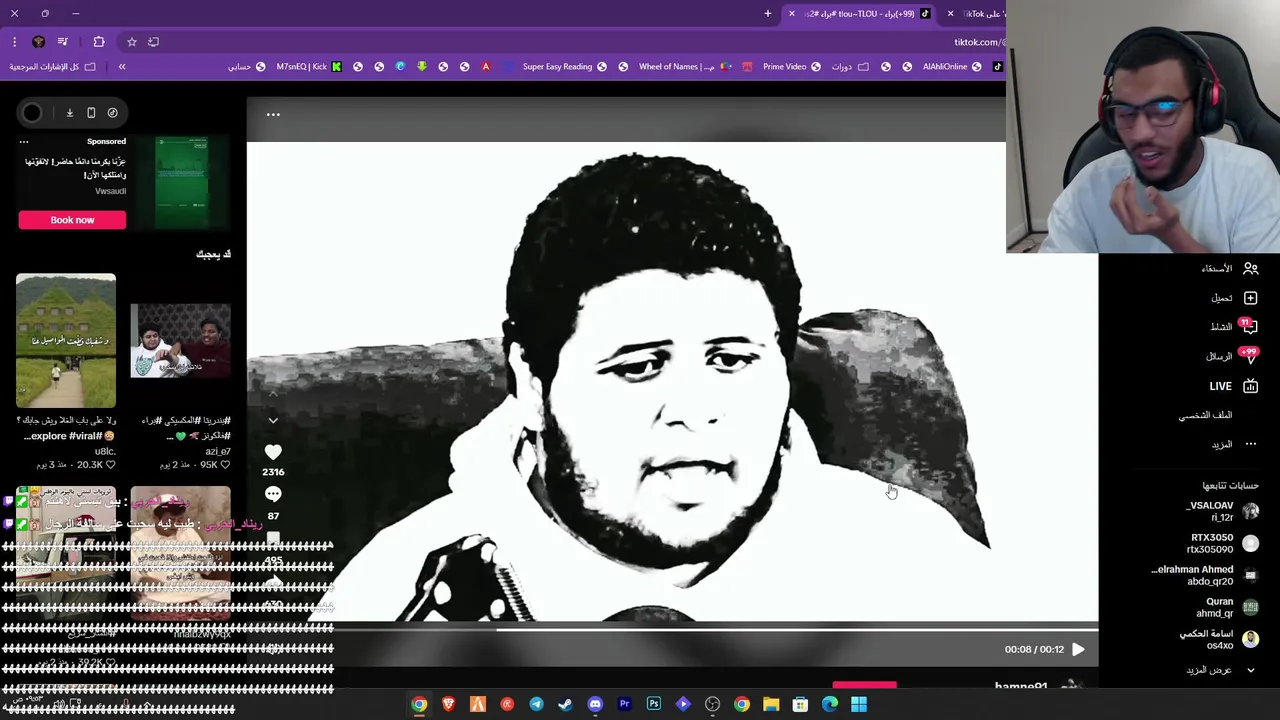Viewport: 1280px width, 720px height.
Task: Open 'M7snEQ | Kick' bookmark
Action: coord(309,67)
